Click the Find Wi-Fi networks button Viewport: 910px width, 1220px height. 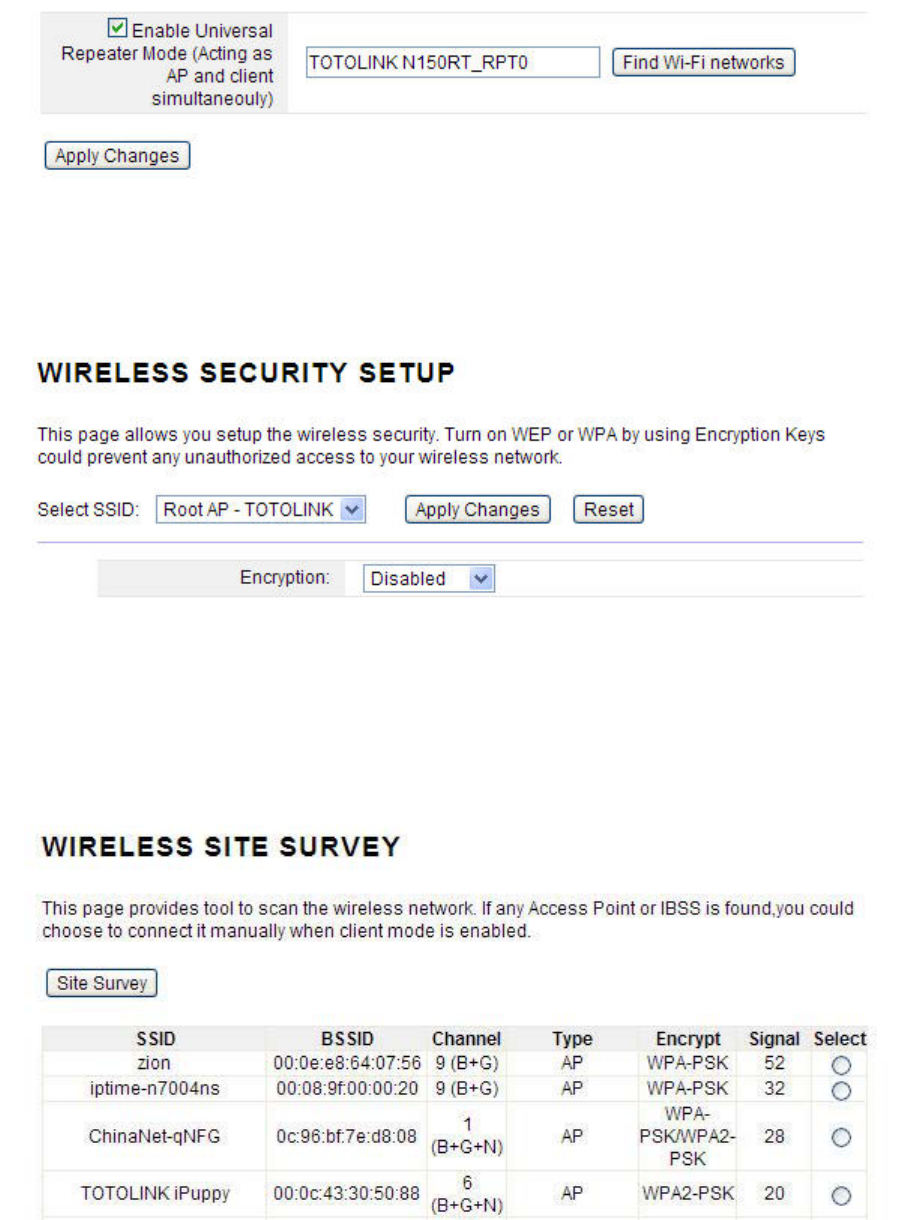pos(703,62)
